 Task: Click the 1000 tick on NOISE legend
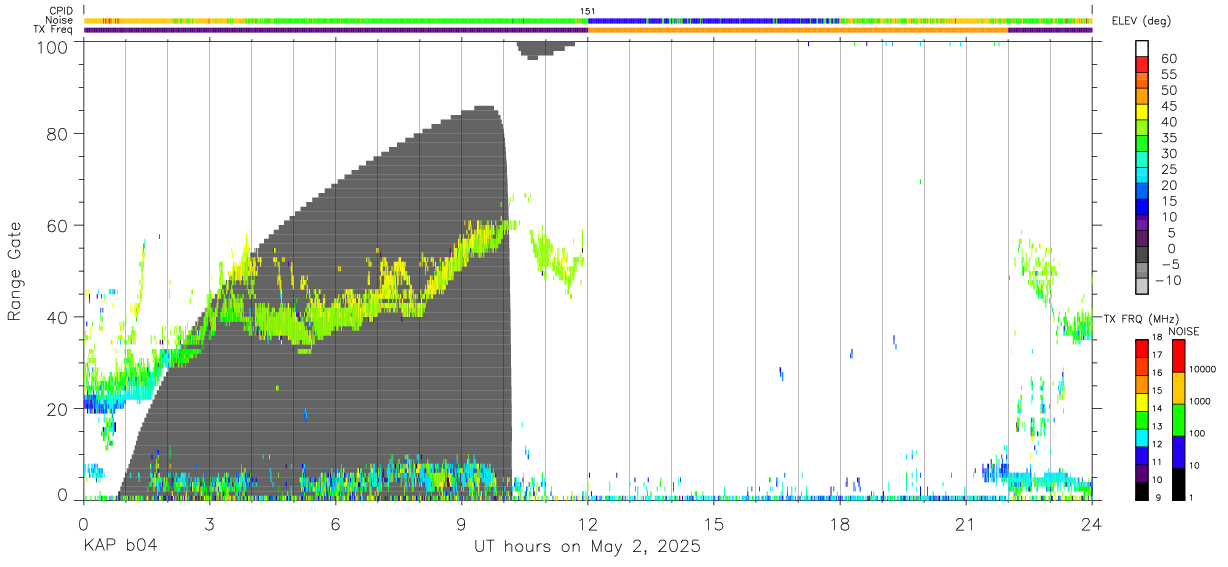click(x=1201, y=401)
